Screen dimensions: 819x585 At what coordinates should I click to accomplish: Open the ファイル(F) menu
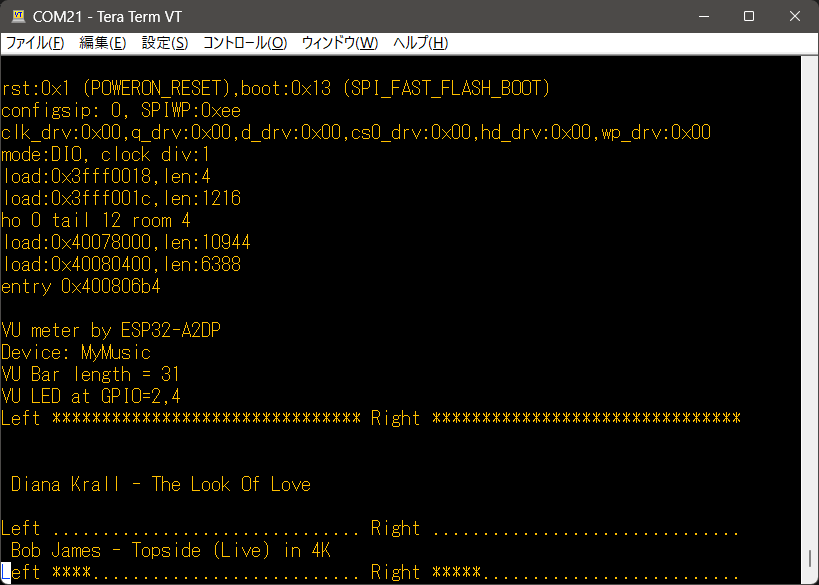(x=35, y=43)
